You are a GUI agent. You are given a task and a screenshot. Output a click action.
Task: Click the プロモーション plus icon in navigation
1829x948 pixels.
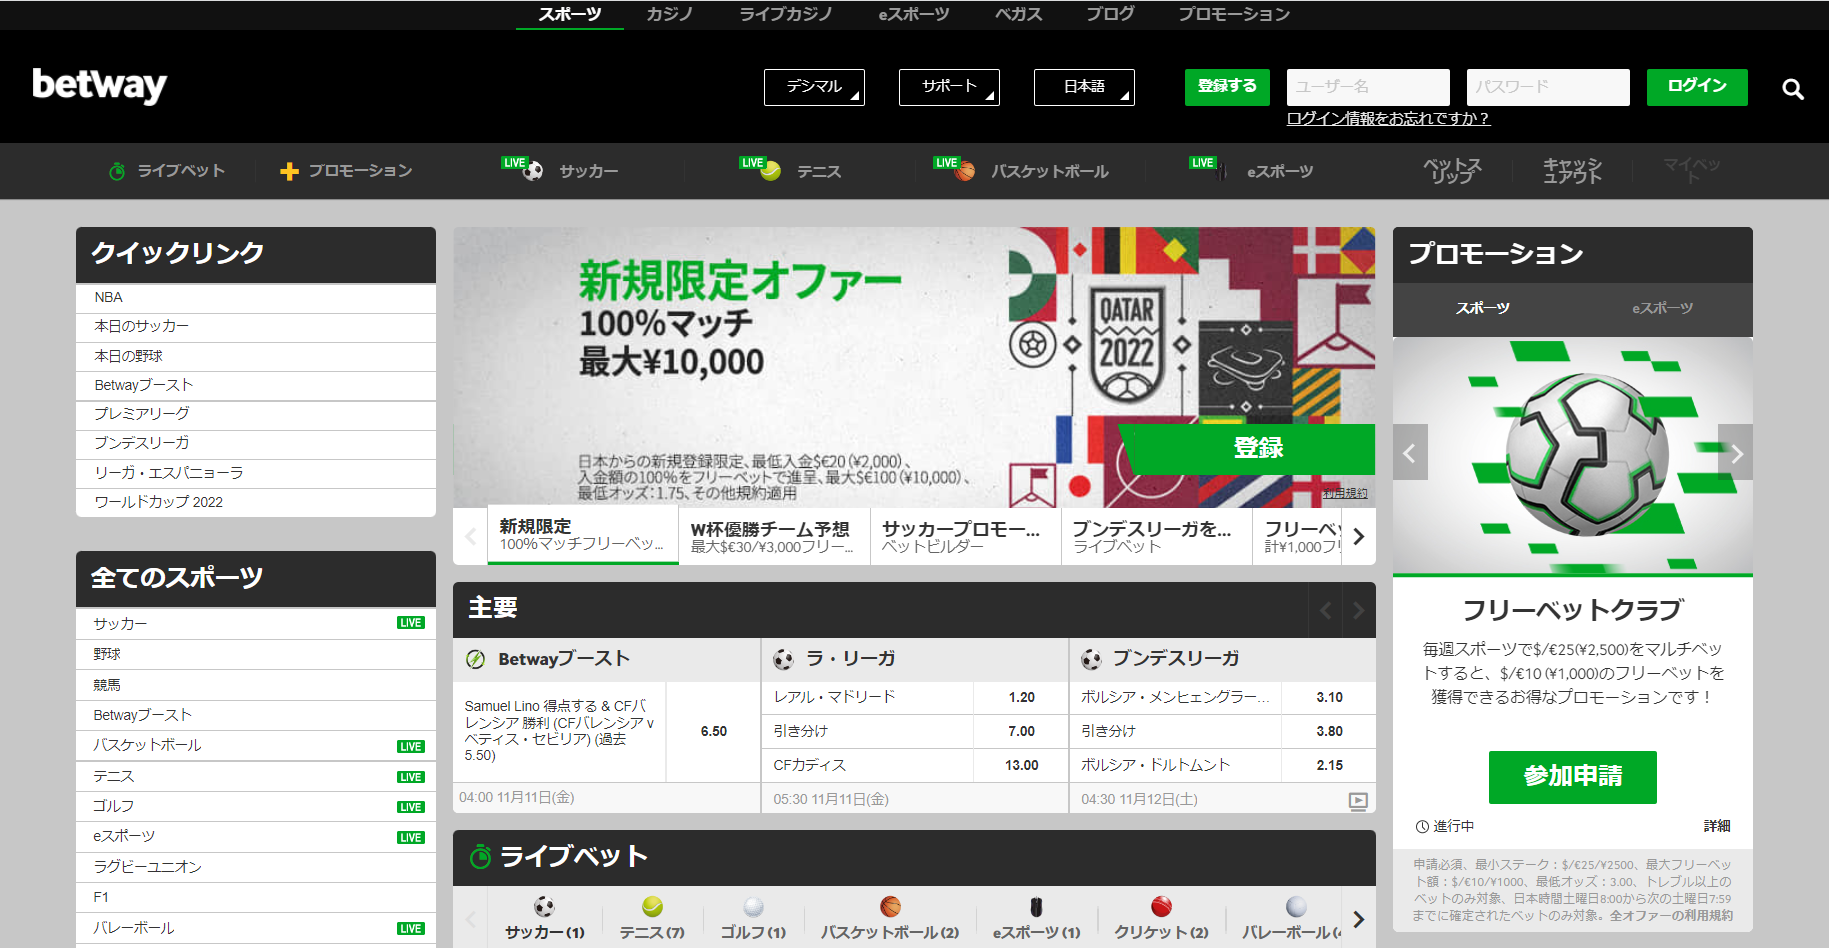point(289,171)
